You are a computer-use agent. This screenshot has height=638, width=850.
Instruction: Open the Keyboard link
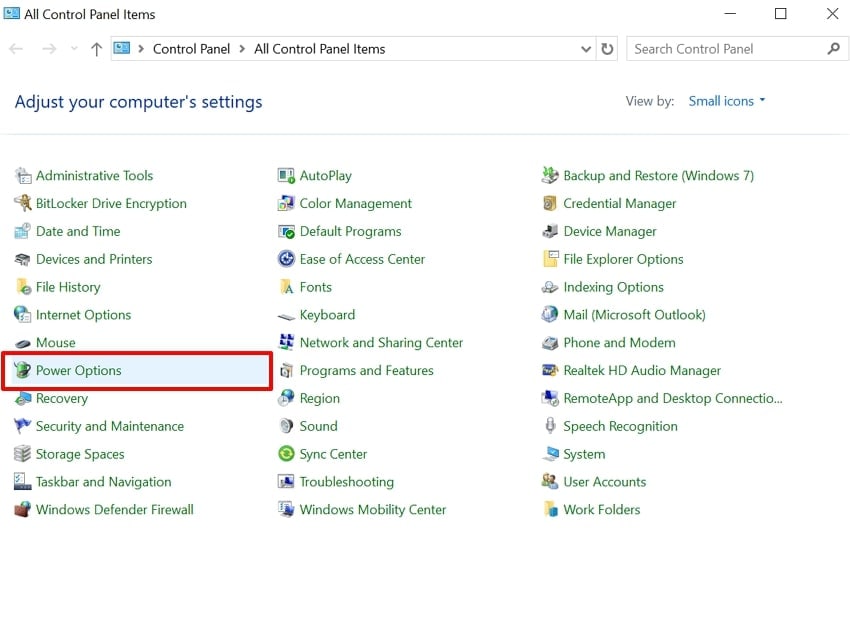(x=327, y=315)
